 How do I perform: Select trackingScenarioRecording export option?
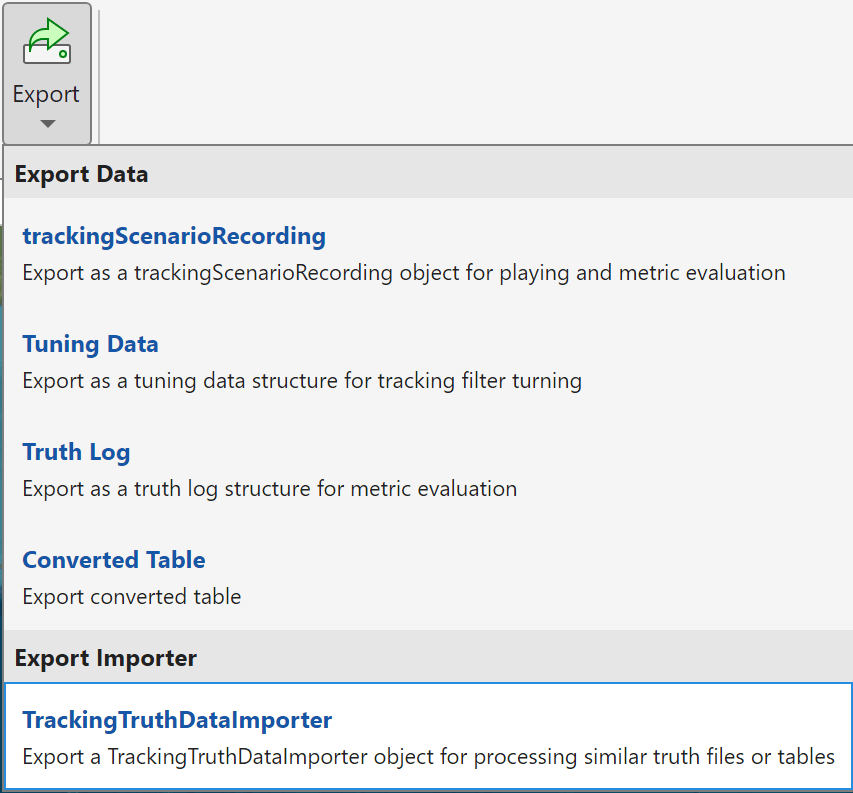[x=174, y=236]
